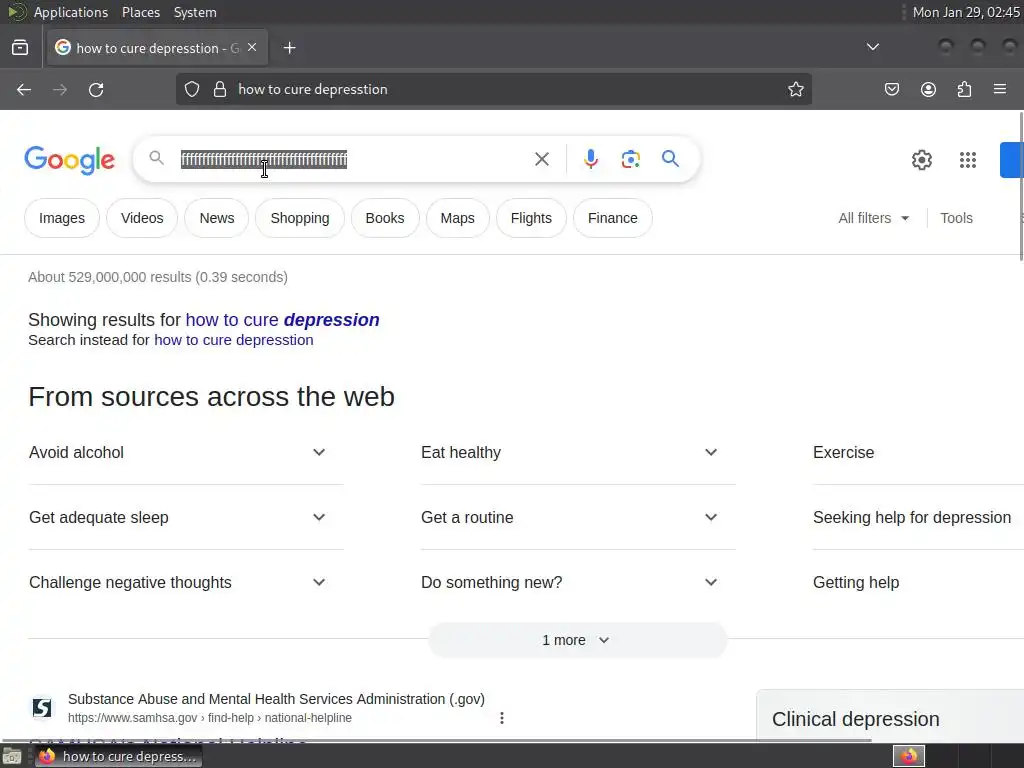The width and height of the screenshot is (1024, 768).
Task: Open the extensions puzzle icon
Action: click(x=965, y=89)
